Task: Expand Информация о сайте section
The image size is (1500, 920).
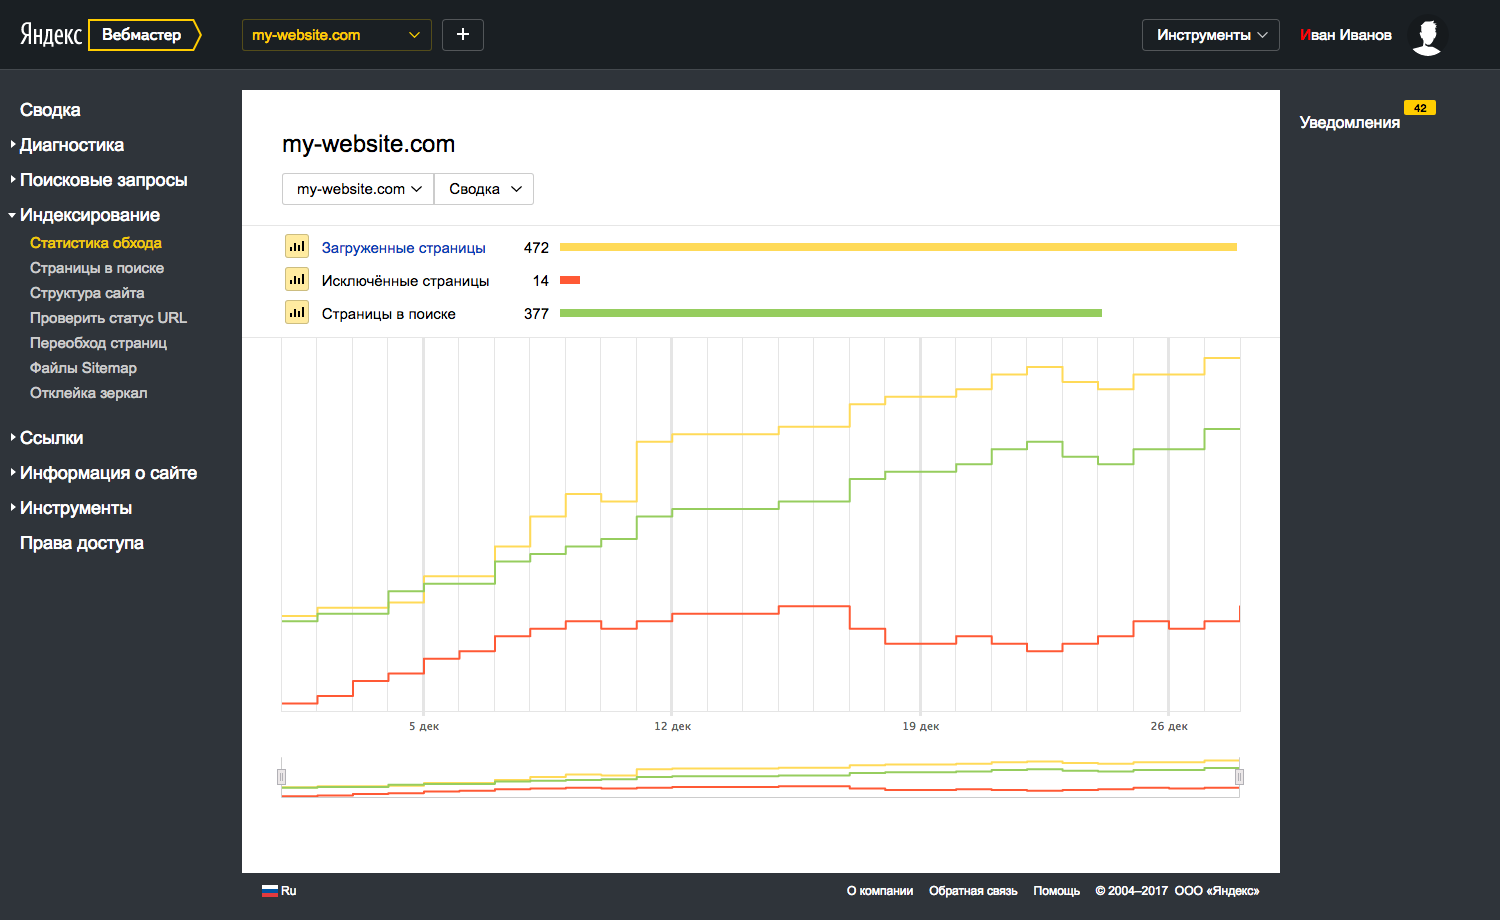Action: click(x=108, y=473)
